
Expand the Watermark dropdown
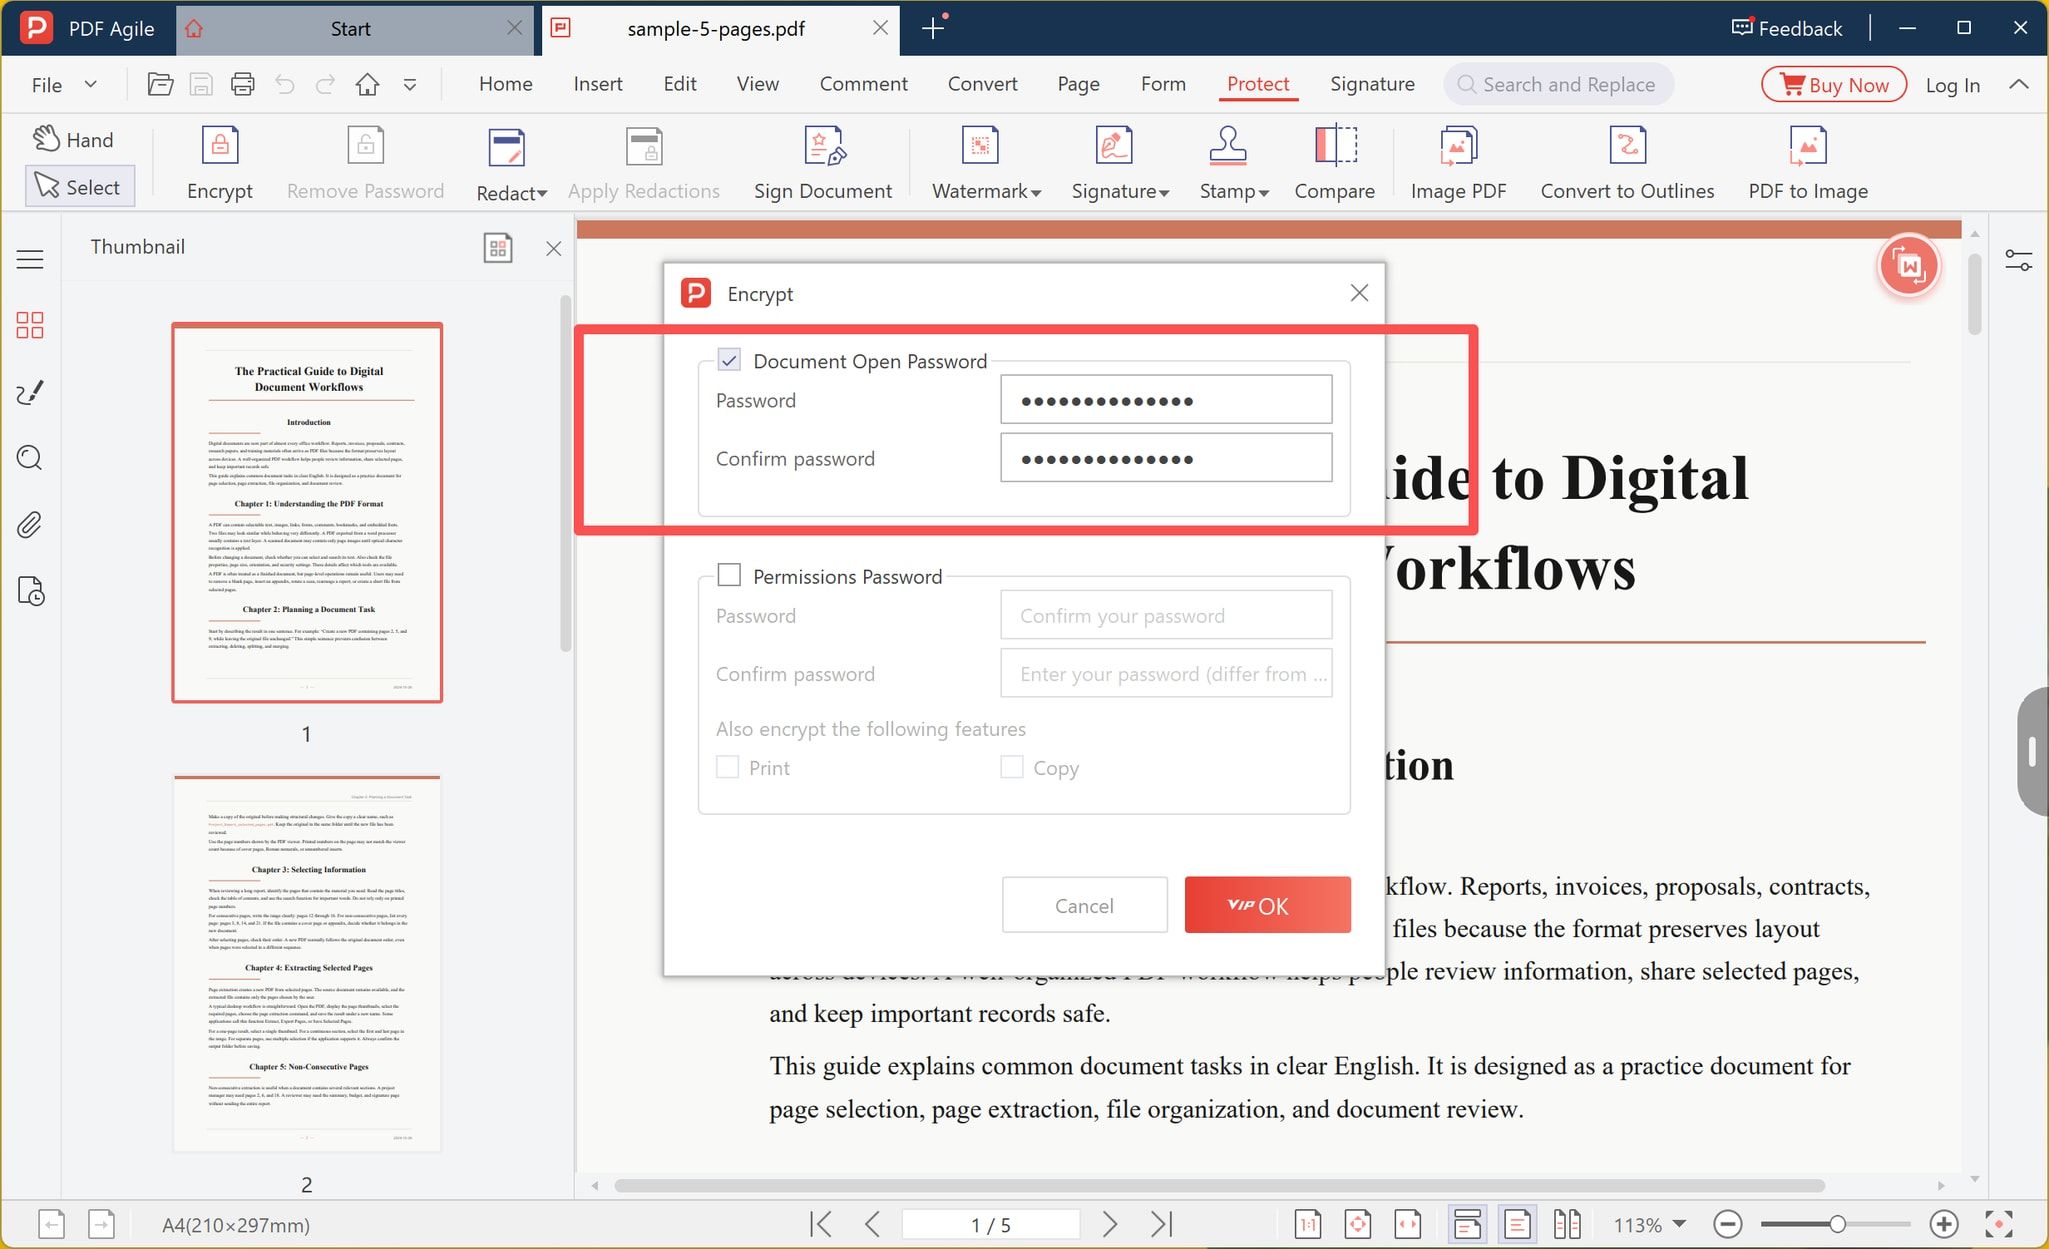[1036, 193]
